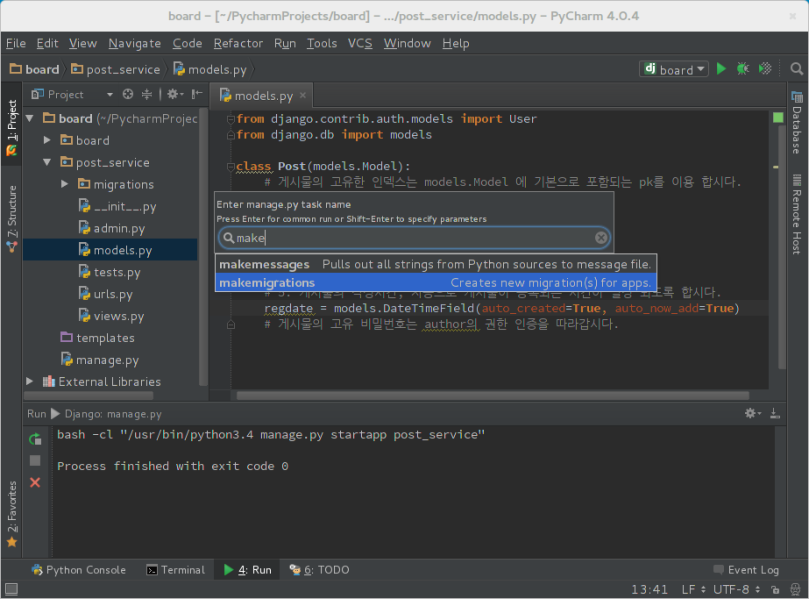Click board breadcrumb in navigation bar
The image size is (809, 599).
click(35, 69)
